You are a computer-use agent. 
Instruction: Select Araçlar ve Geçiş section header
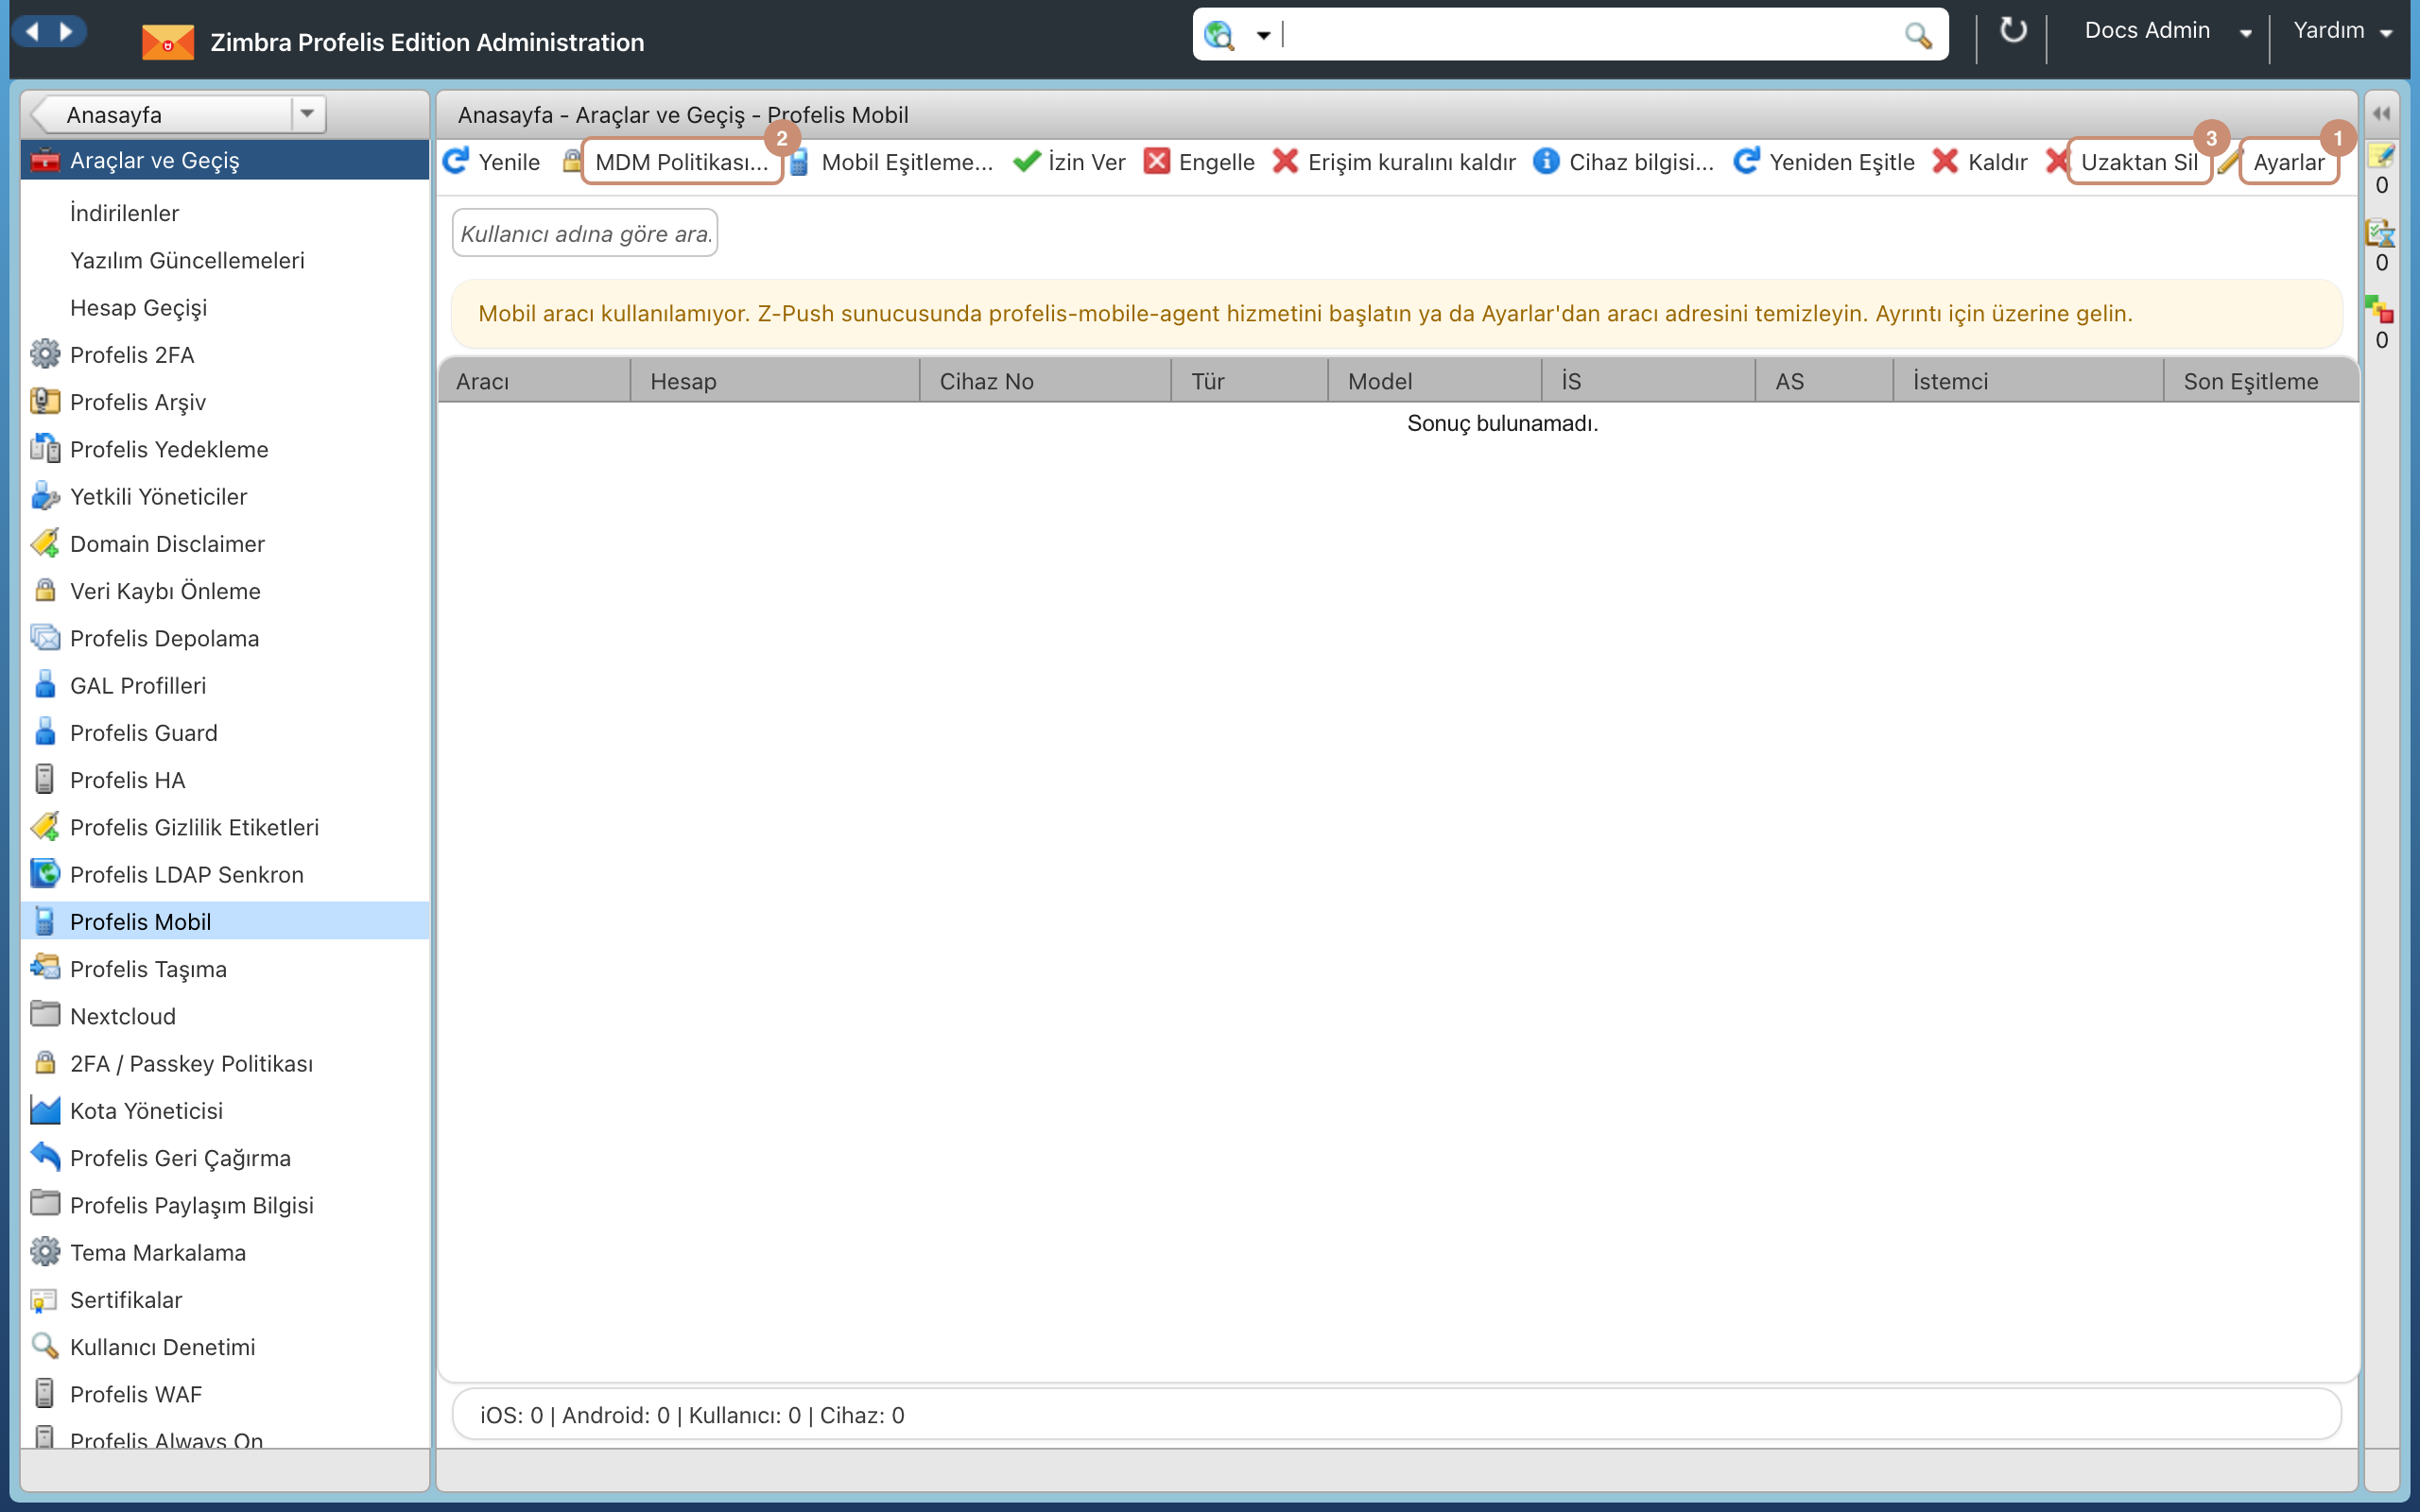point(225,160)
